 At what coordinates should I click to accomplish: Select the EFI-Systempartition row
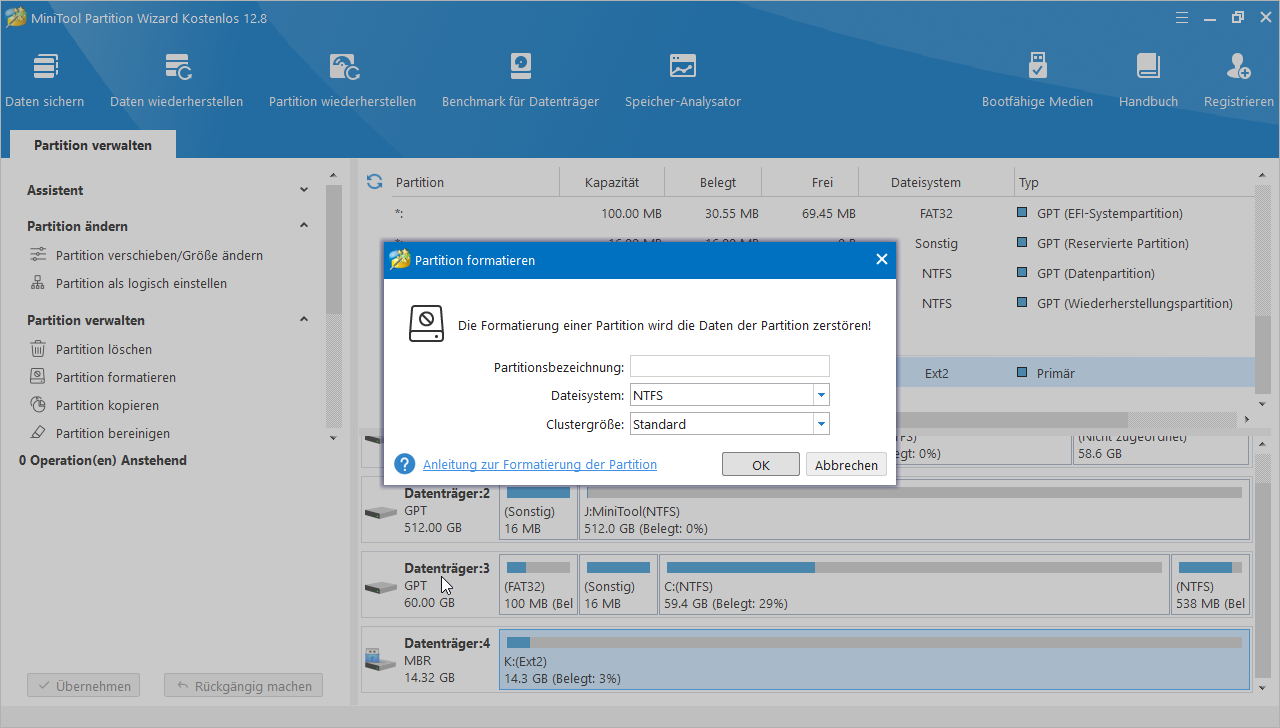[808, 213]
